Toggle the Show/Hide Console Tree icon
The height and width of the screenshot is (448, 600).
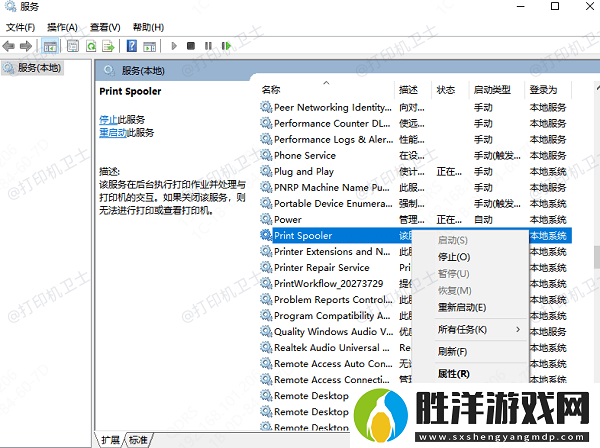[x=50, y=46]
